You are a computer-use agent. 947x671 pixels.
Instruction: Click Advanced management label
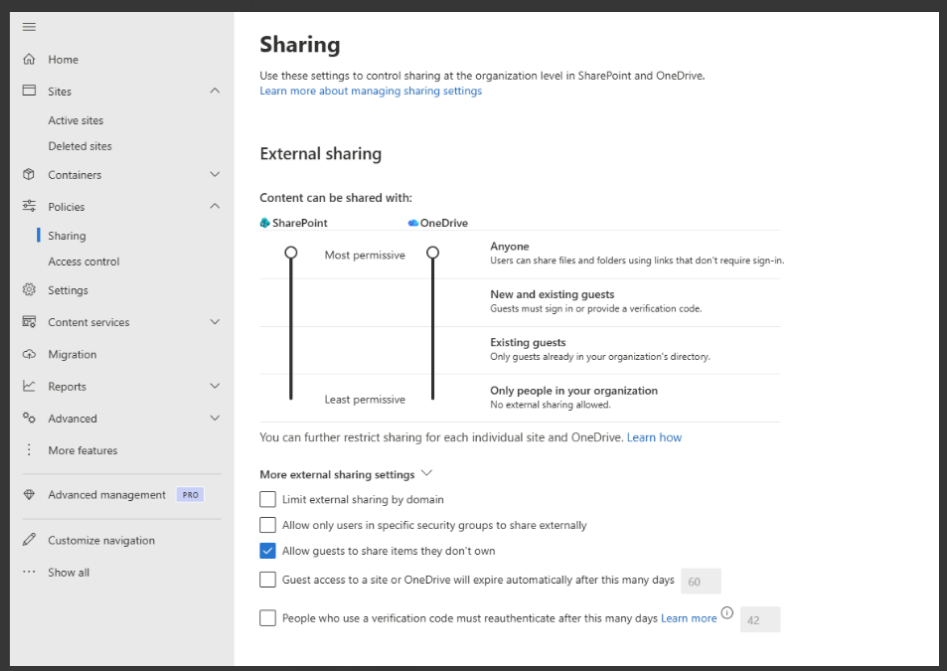click(107, 495)
